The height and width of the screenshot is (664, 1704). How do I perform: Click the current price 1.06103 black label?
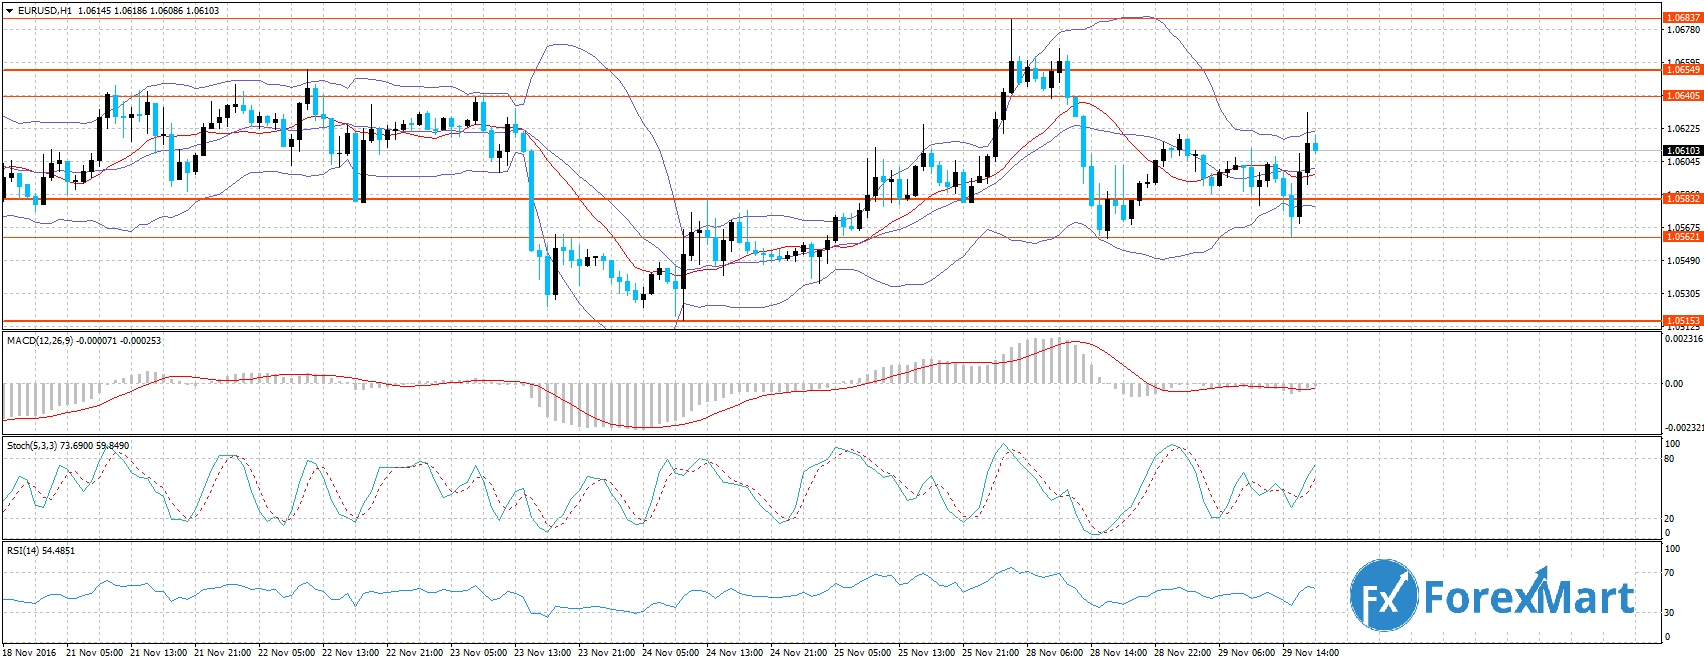click(x=1682, y=150)
